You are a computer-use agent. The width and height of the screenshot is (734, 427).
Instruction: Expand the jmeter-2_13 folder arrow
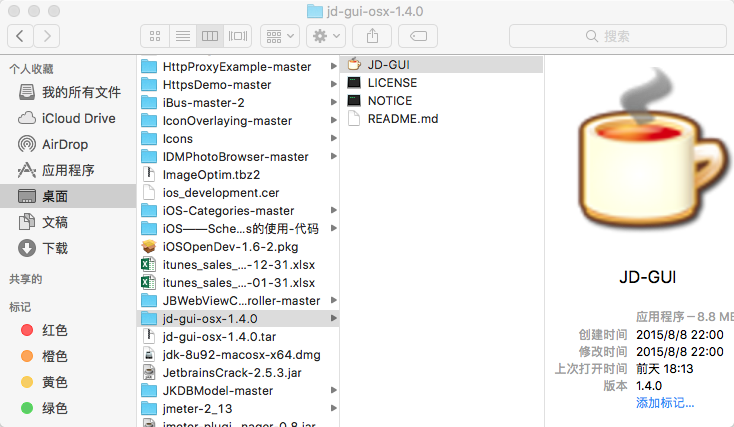tap(333, 408)
